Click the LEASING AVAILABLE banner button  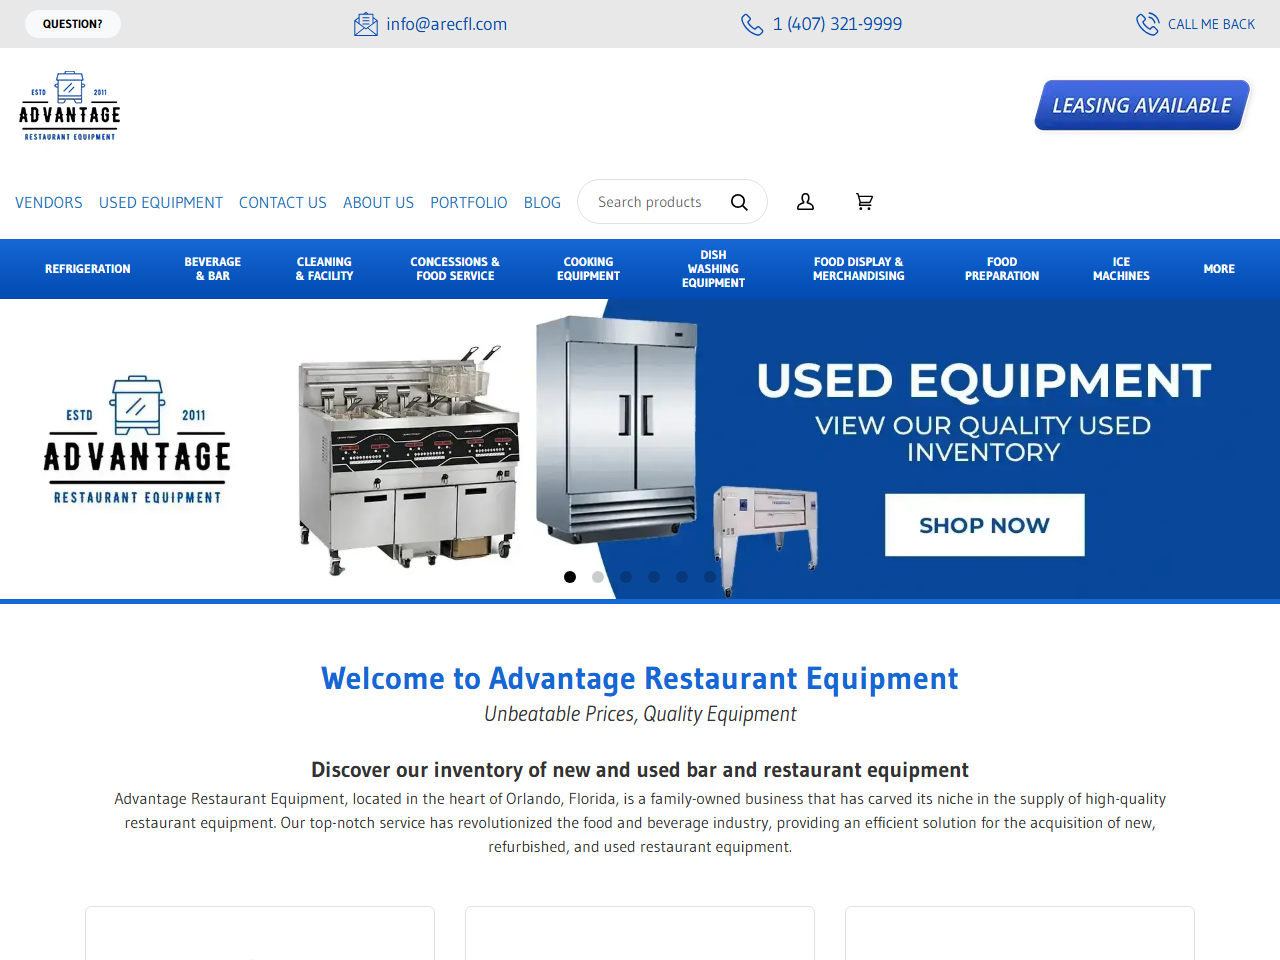point(1142,105)
